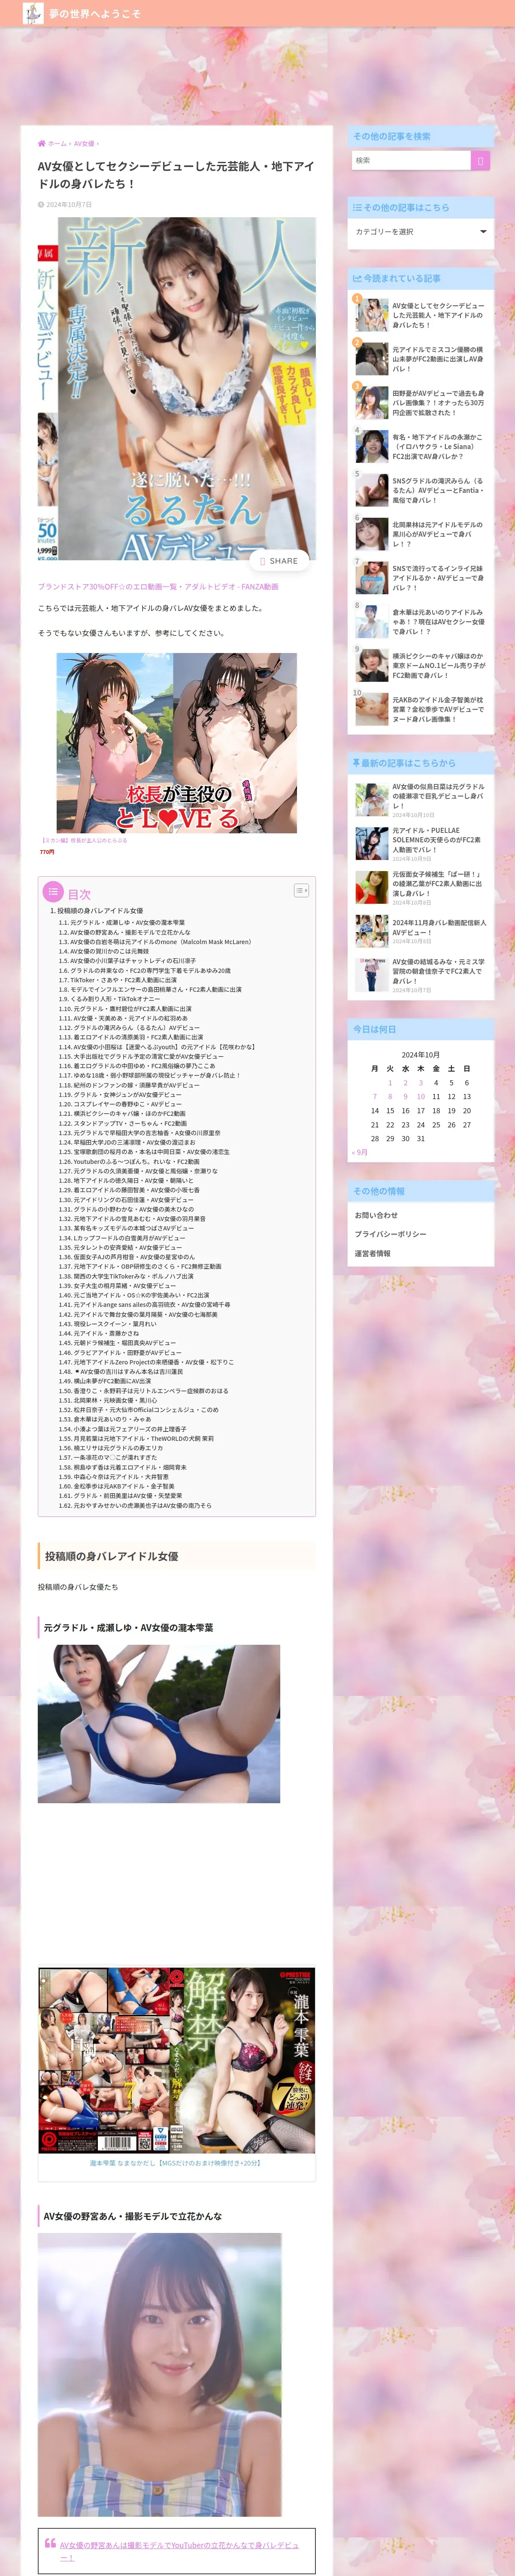Click the その他の記事を検索 widget heading
This screenshot has height=2576, width=515.
[x=421, y=136]
